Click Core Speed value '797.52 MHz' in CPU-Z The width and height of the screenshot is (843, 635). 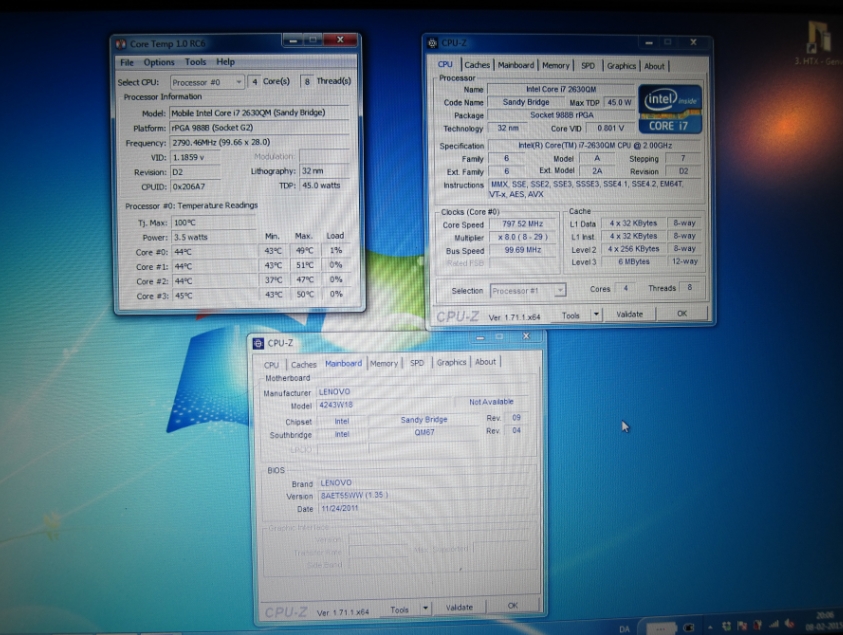[x=522, y=224]
